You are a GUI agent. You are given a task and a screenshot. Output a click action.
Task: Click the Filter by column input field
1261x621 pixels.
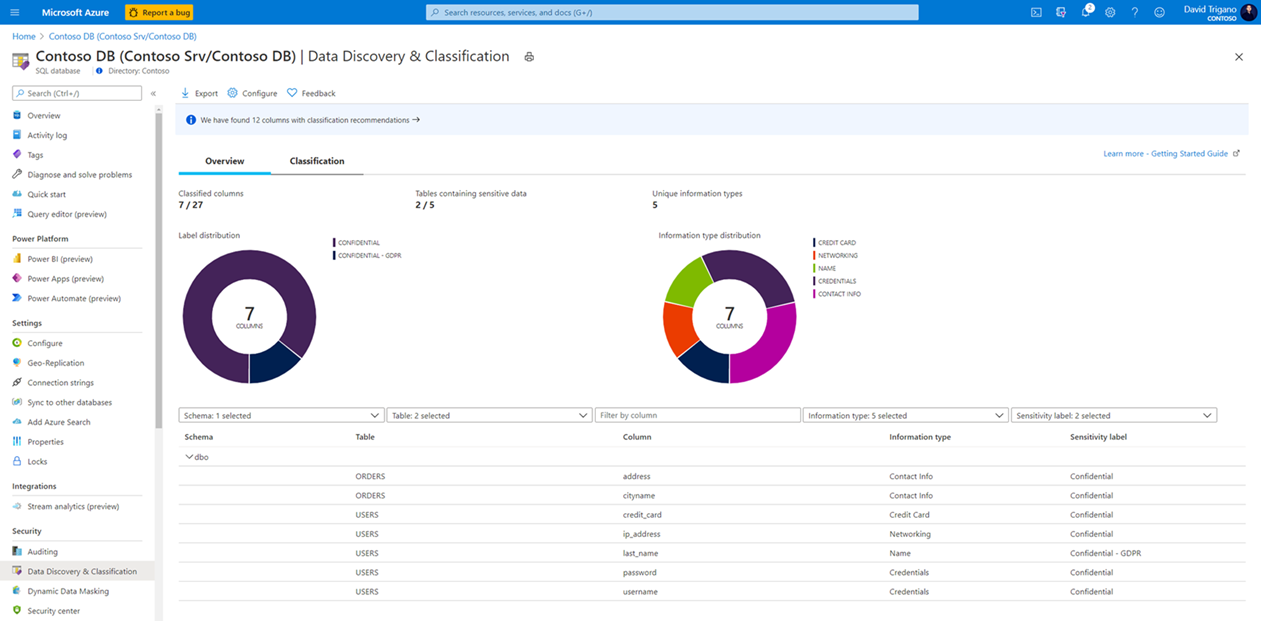[x=697, y=415]
